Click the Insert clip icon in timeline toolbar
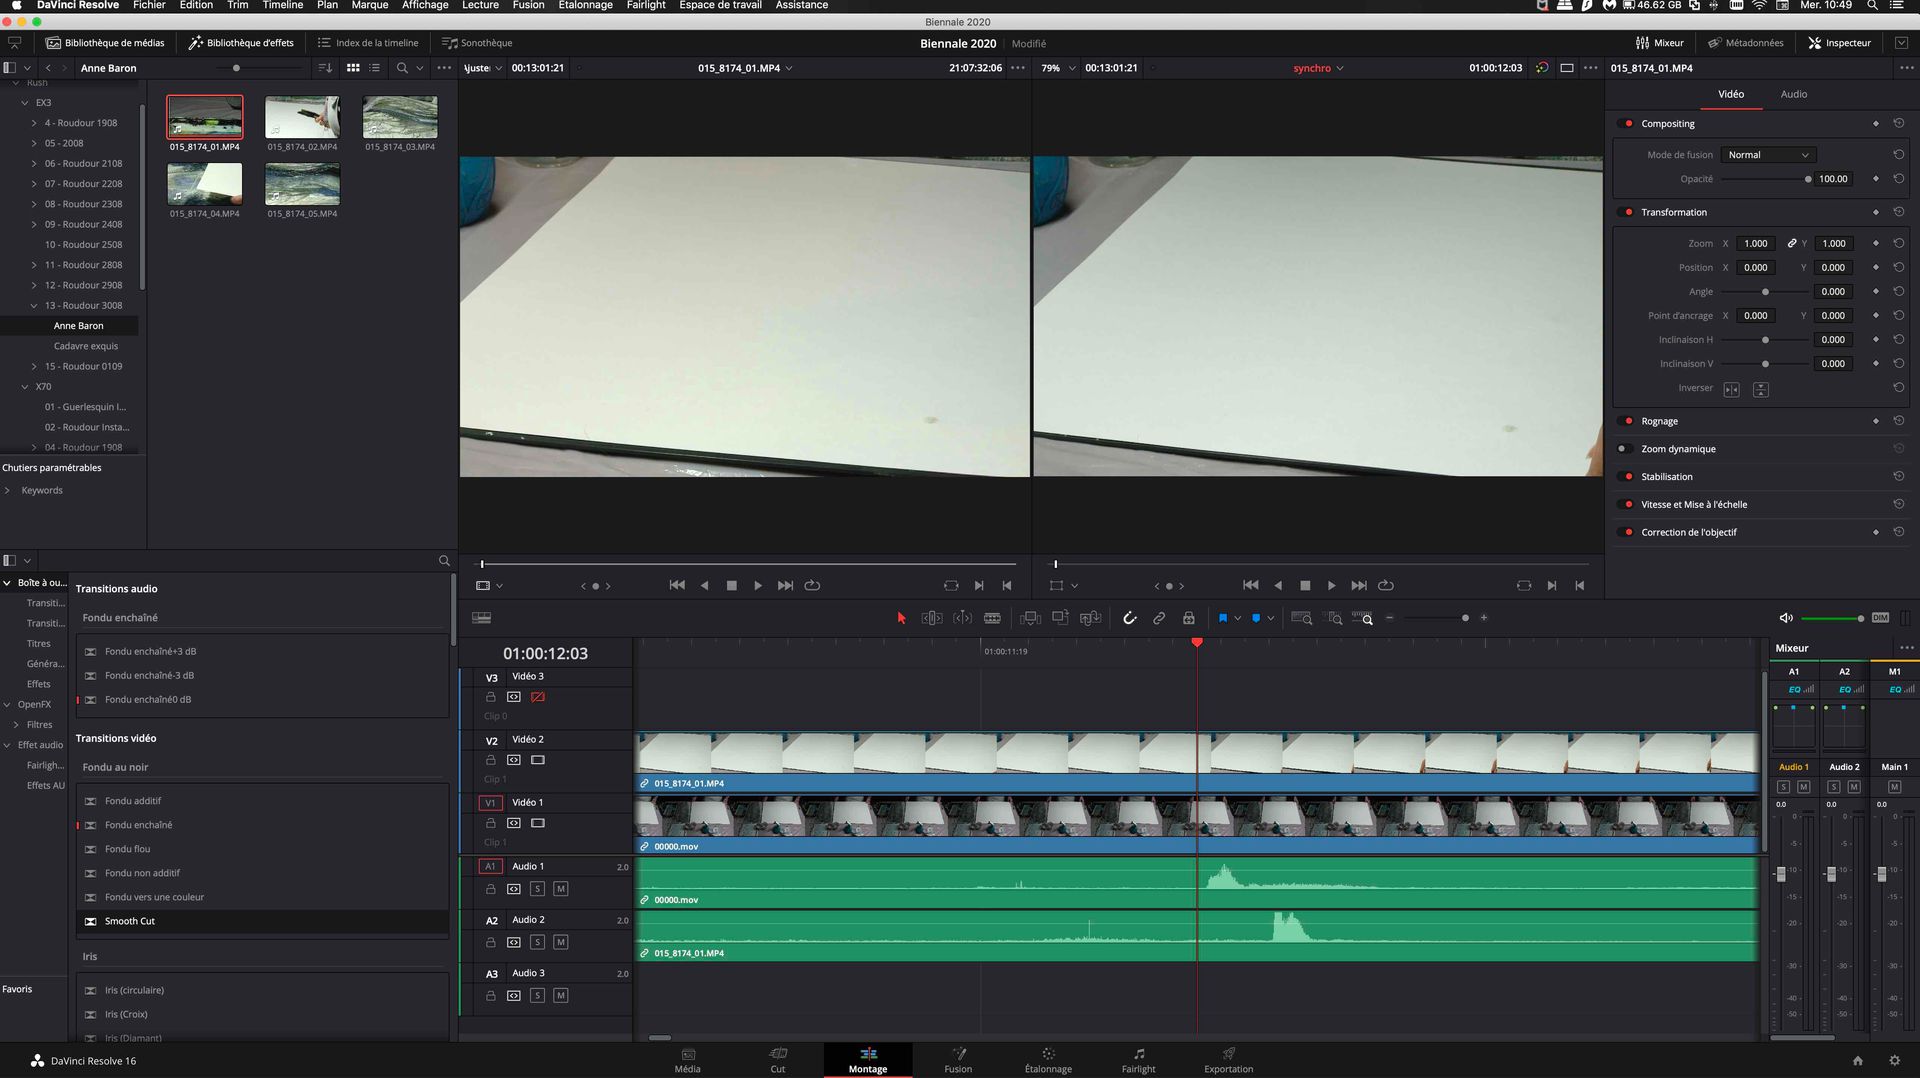The image size is (1920, 1078). click(1030, 618)
